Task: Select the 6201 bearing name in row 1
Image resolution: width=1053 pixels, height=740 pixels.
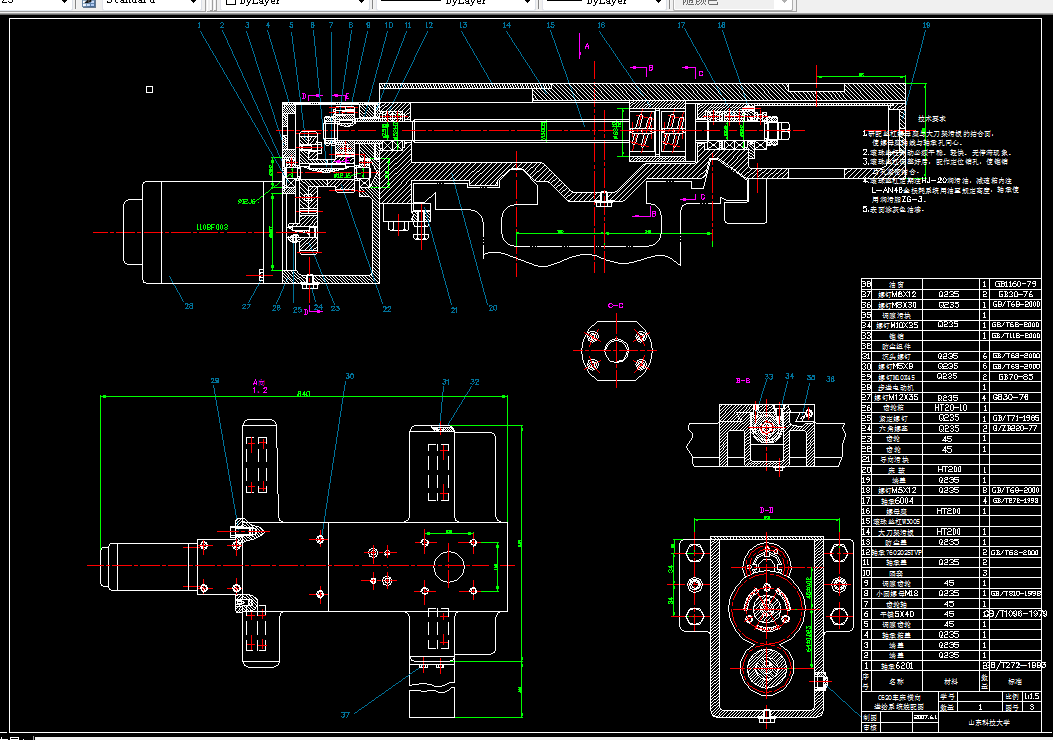Action: tap(897, 665)
